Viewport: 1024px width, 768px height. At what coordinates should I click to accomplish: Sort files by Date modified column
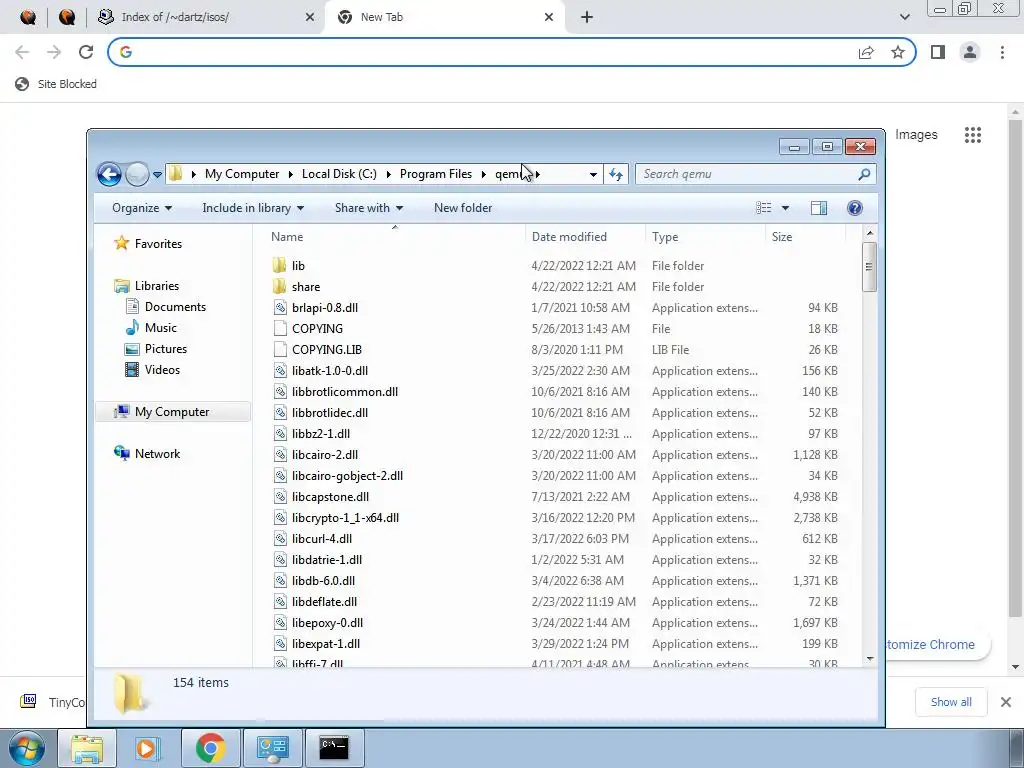coord(584,237)
